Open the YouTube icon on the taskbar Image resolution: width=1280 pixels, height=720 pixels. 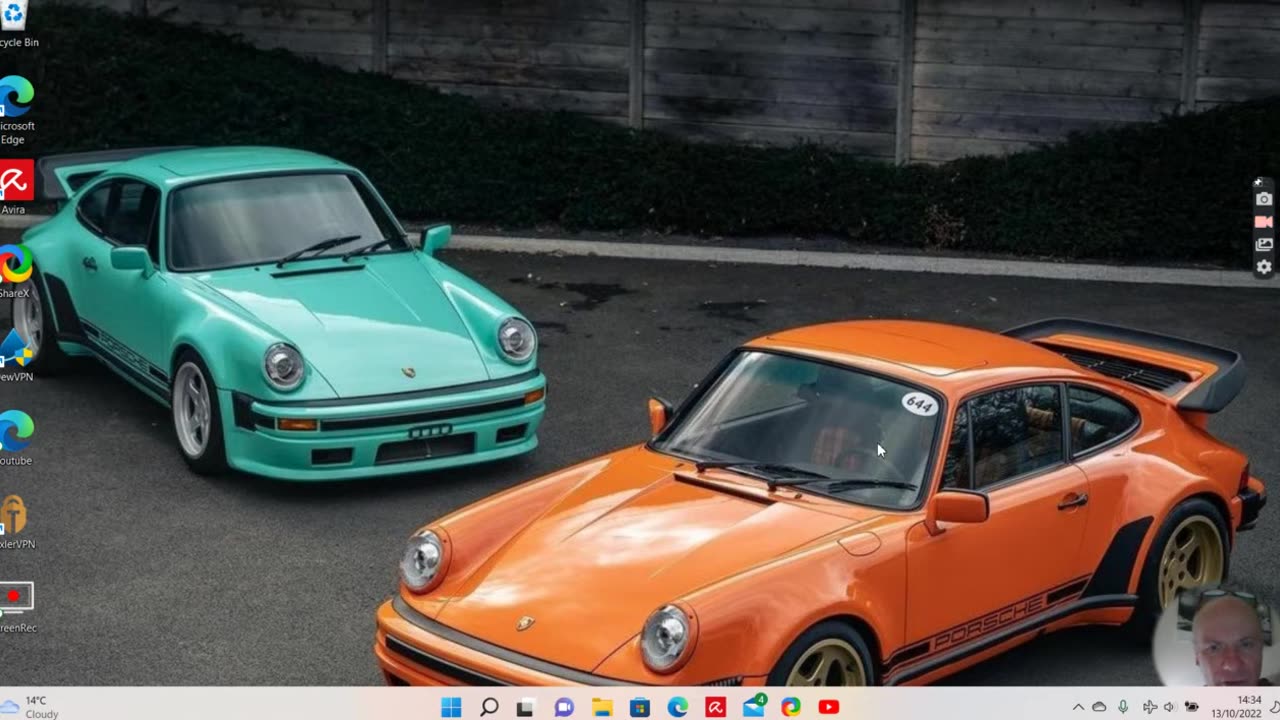[x=829, y=707]
